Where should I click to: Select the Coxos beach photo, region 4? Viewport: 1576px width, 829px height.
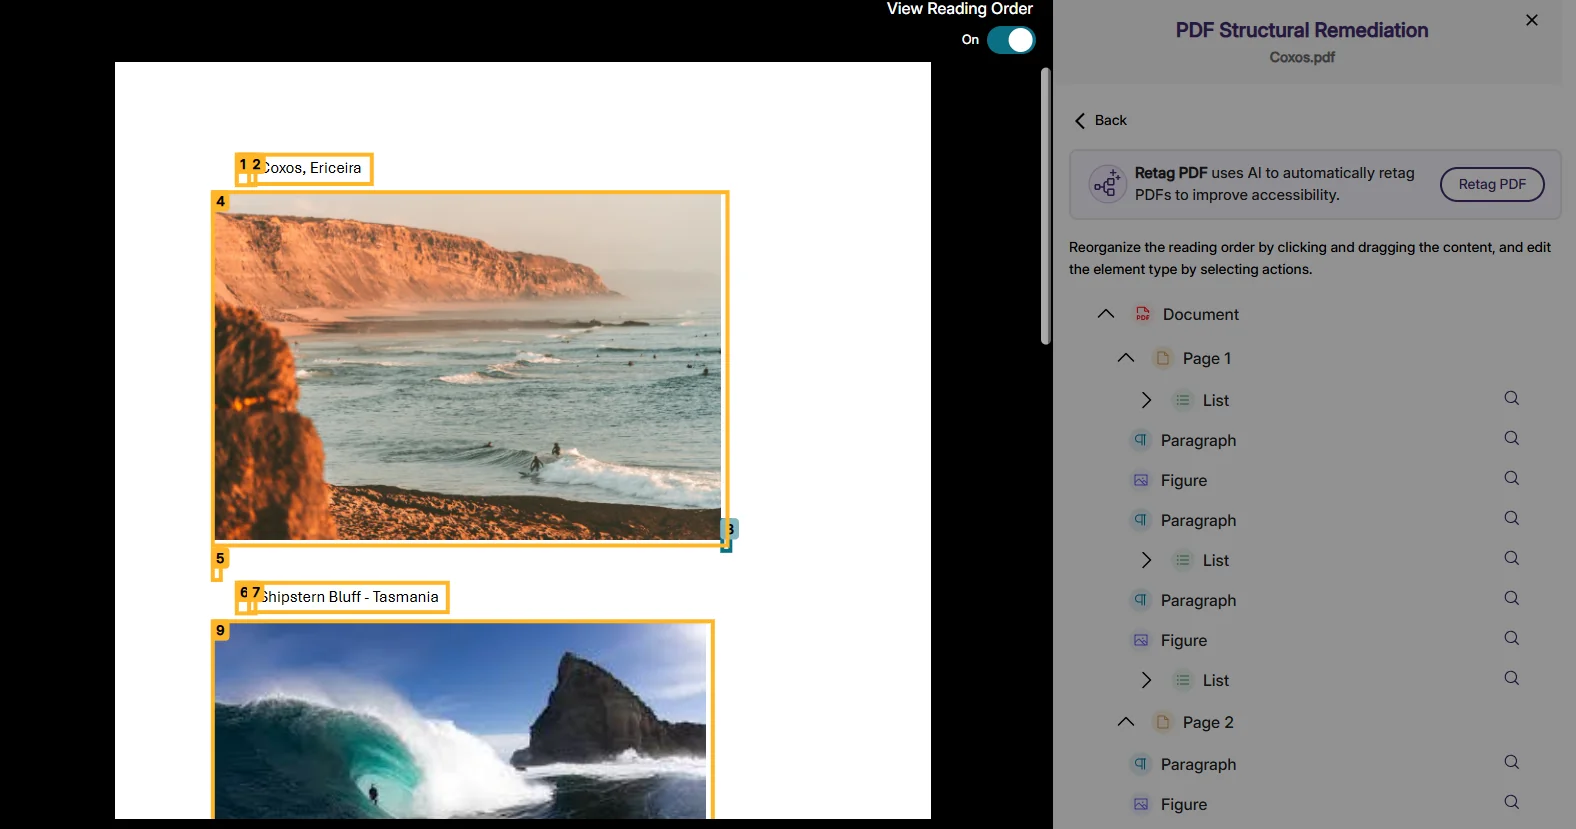(x=468, y=367)
